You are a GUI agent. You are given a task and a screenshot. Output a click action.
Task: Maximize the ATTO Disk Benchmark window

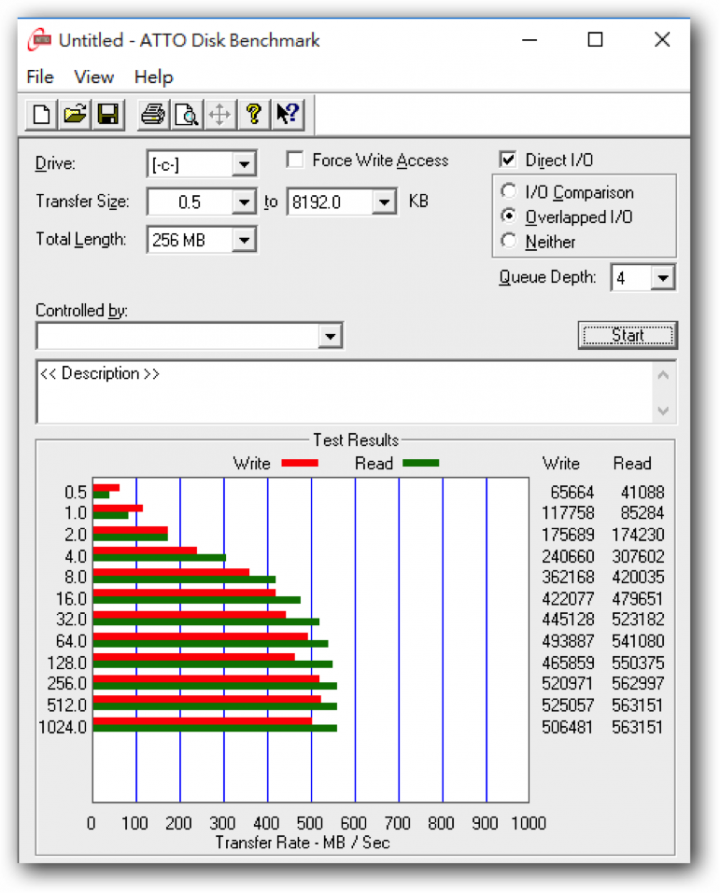click(595, 40)
